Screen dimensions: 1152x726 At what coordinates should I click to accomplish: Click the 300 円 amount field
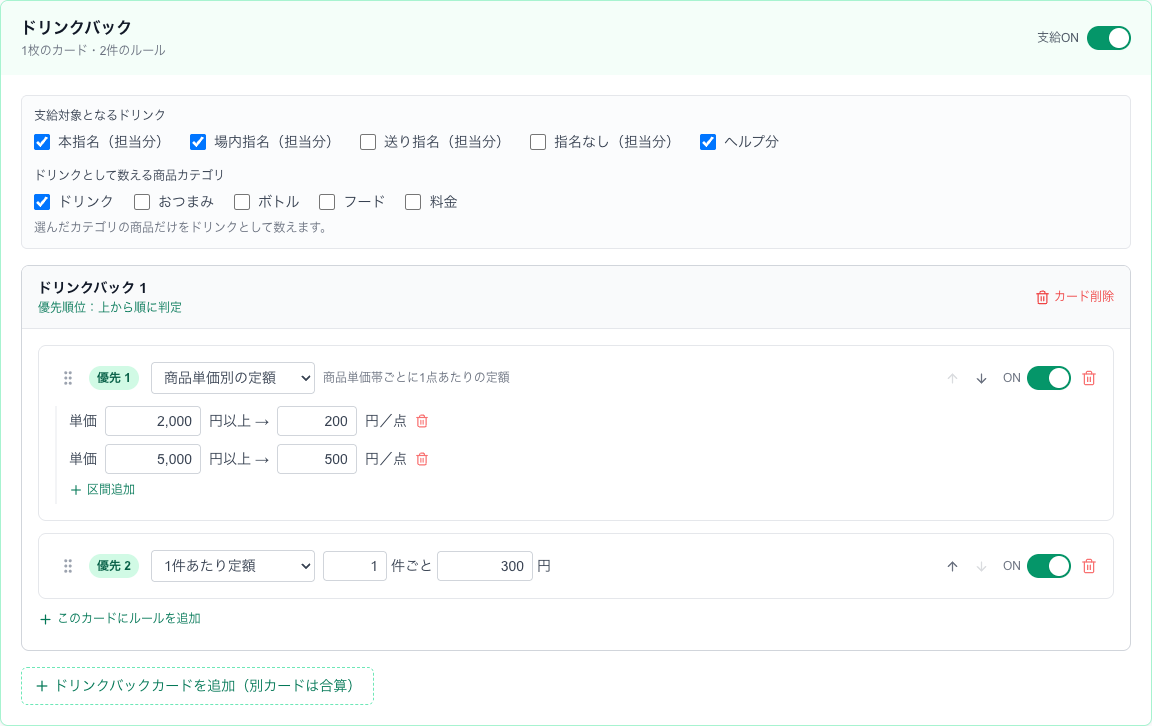[x=485, y=567]
